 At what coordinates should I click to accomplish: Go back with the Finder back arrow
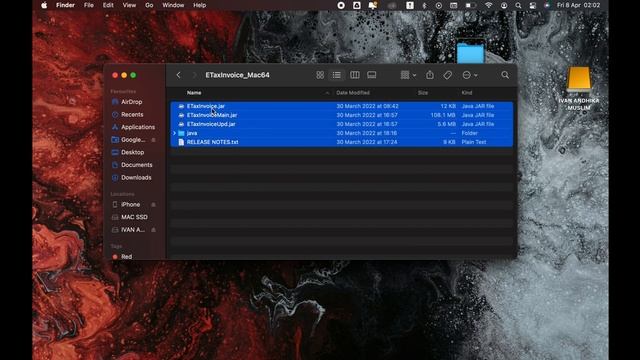click(178, 75)
